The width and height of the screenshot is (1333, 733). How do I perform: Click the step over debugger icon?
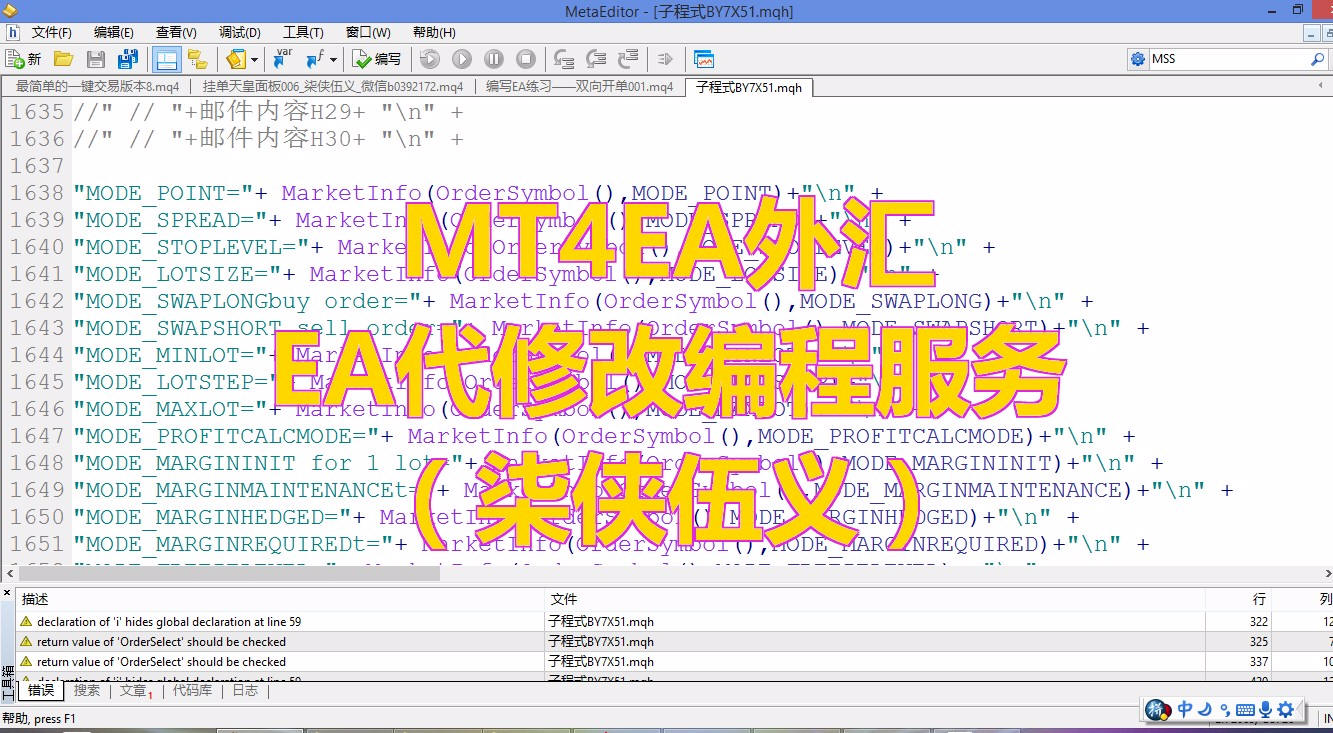coord(596,59)
